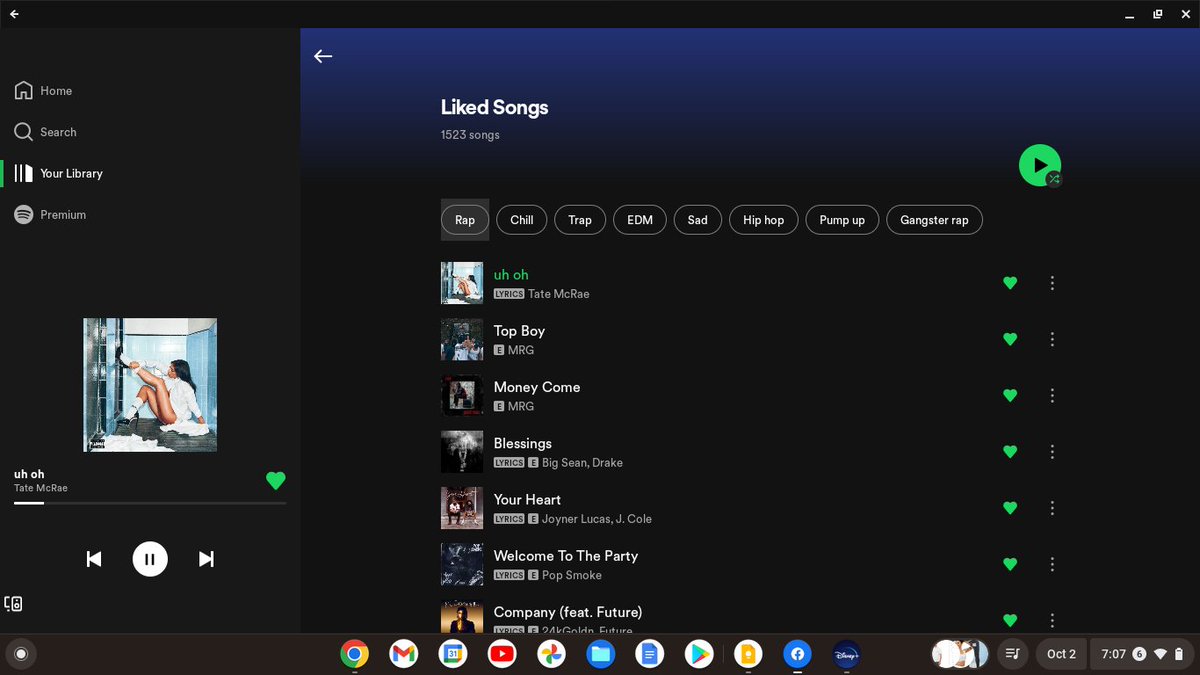
Task: Open Search in the sidebar
Action: [45, 132]
